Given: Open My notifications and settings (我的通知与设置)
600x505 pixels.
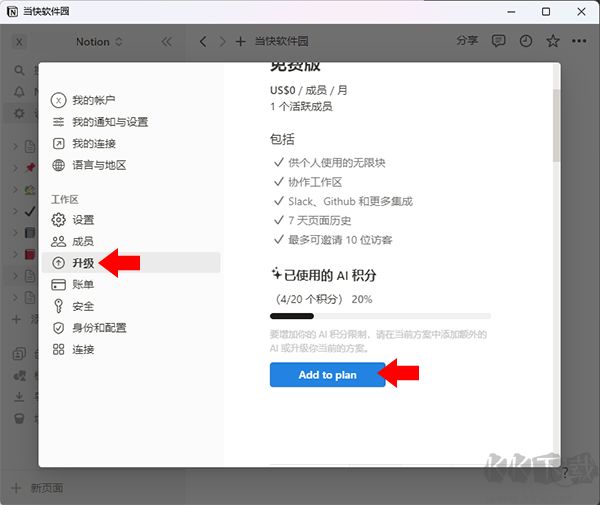Looking at the screenshot, I should point(99,122).
